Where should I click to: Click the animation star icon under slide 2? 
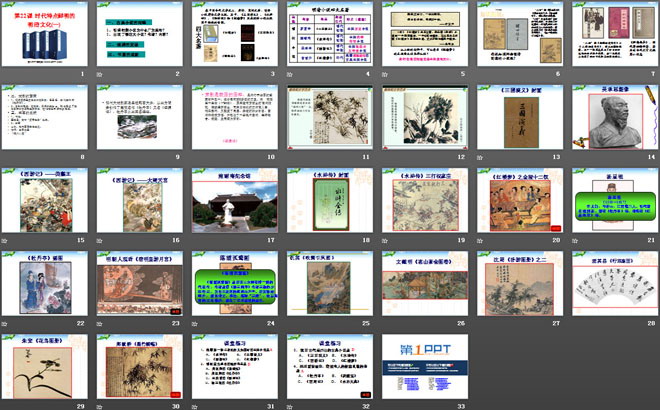click(99, 74)
